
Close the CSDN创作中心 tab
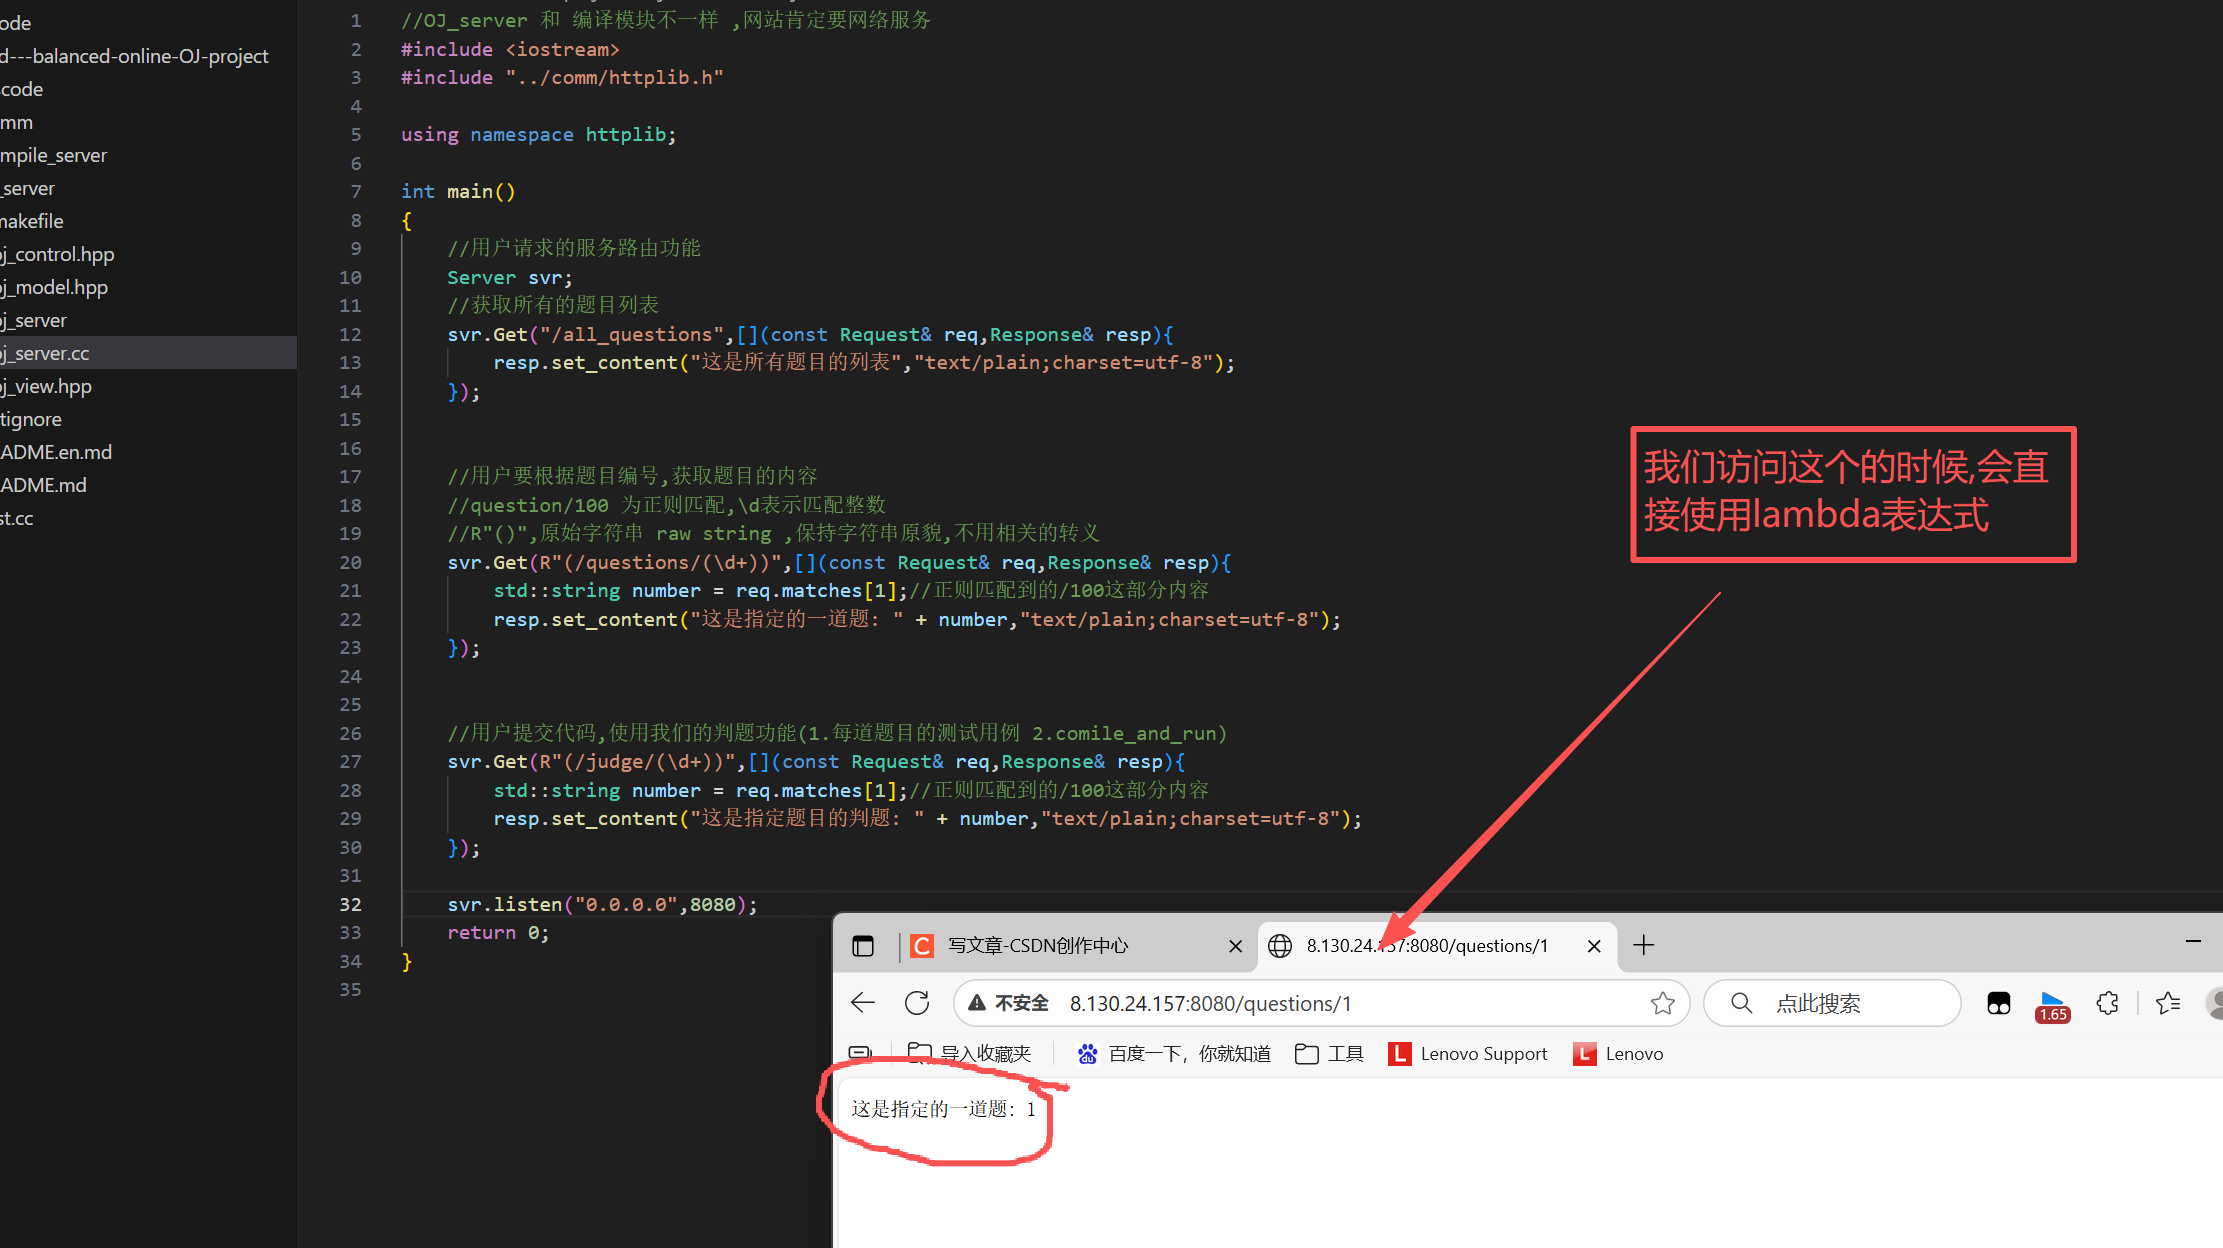click(x=1236, y=946)
